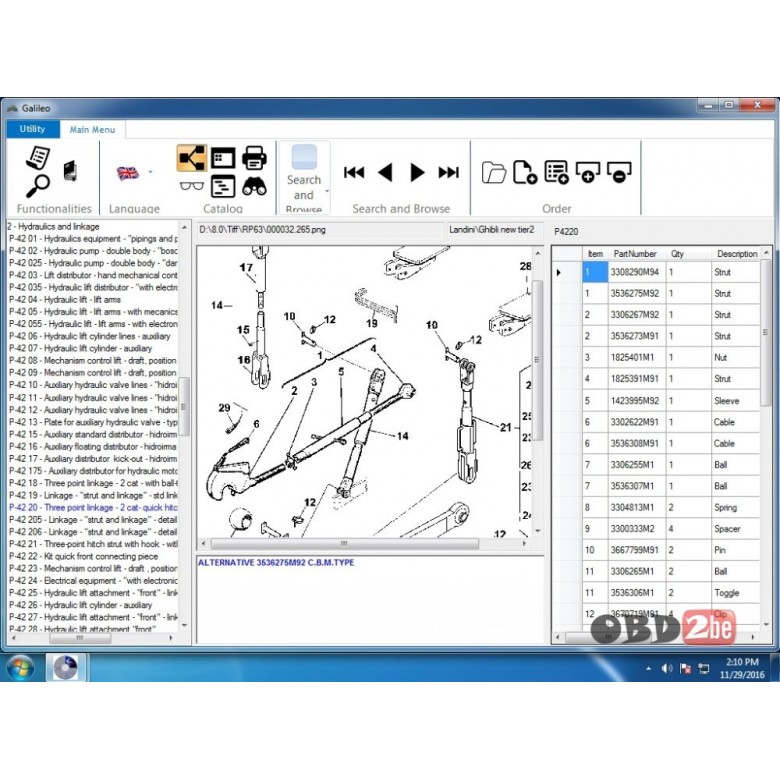Select part number 3308290M94 cell
Screen dimensions: 780x780
point(637,272)
